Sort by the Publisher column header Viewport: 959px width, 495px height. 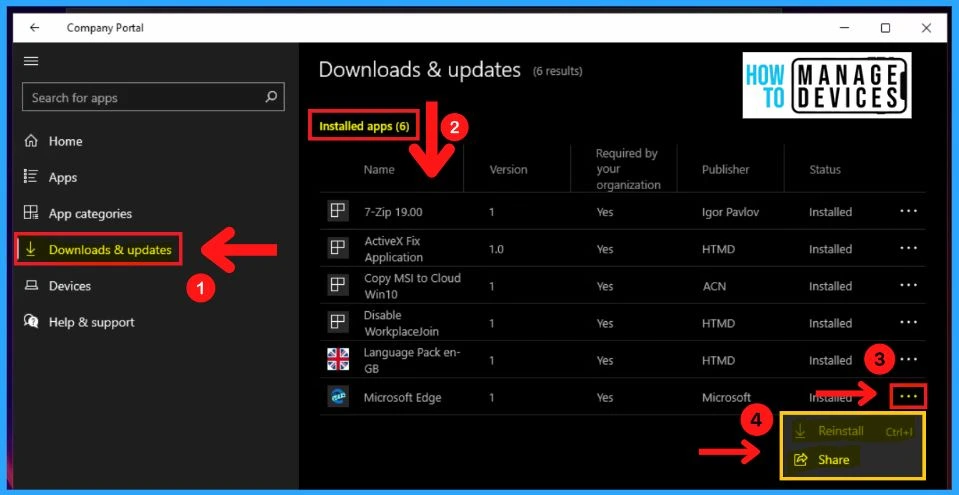(725, 169)
